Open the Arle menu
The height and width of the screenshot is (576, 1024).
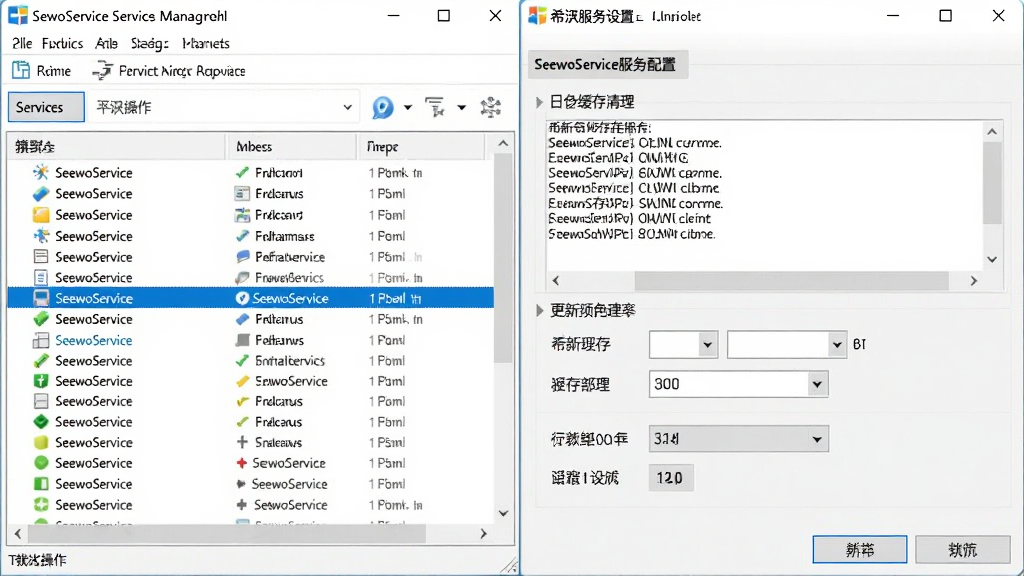coord(106,43)
